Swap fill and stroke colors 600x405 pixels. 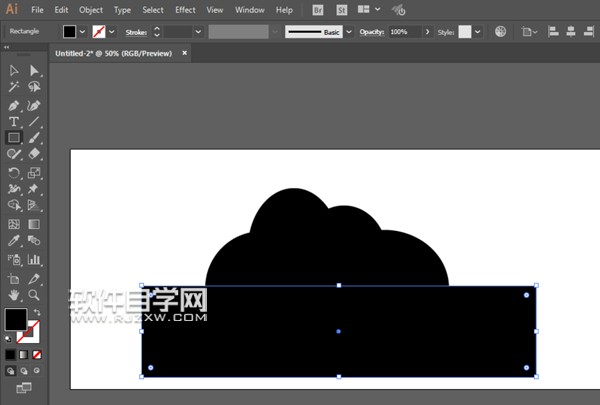point(39,312)
